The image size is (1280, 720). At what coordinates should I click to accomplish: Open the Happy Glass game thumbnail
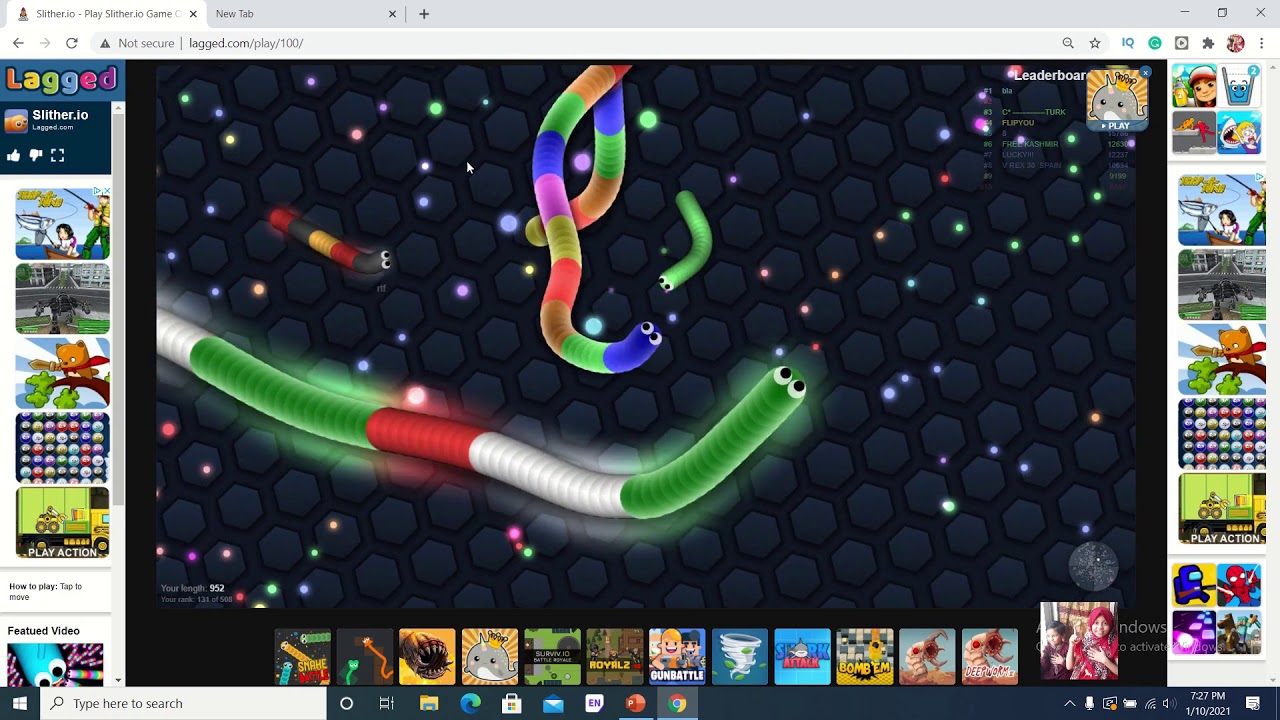coord(1240,87)
